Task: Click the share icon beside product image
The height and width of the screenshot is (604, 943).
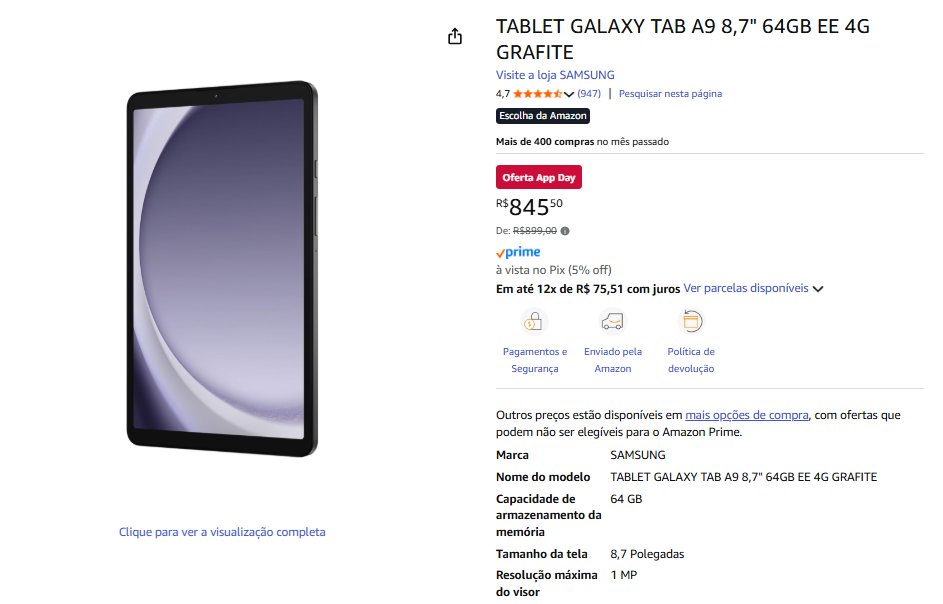Action: [455, 37]
